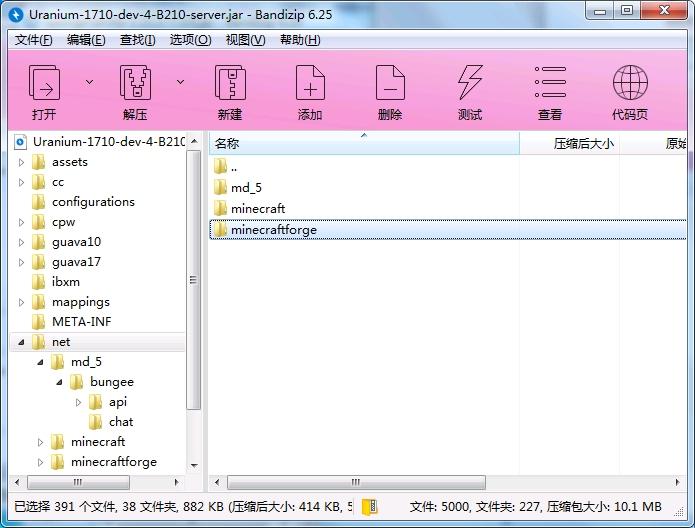Click the parent folder '..' entry in list
Screen dimensions: 695x528
(x=234, y=168)
